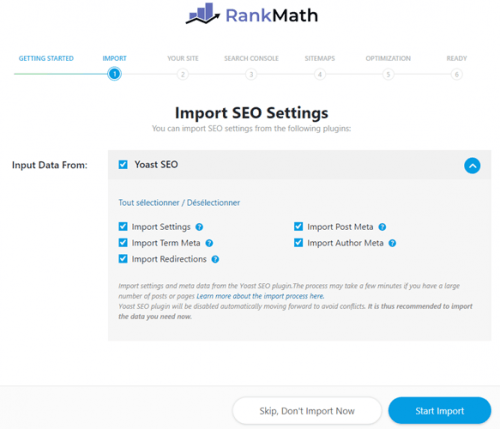This screenshot has width=500, height=429.
Task: Open help tooltip for Import Settings
Action: coord(199,227)
